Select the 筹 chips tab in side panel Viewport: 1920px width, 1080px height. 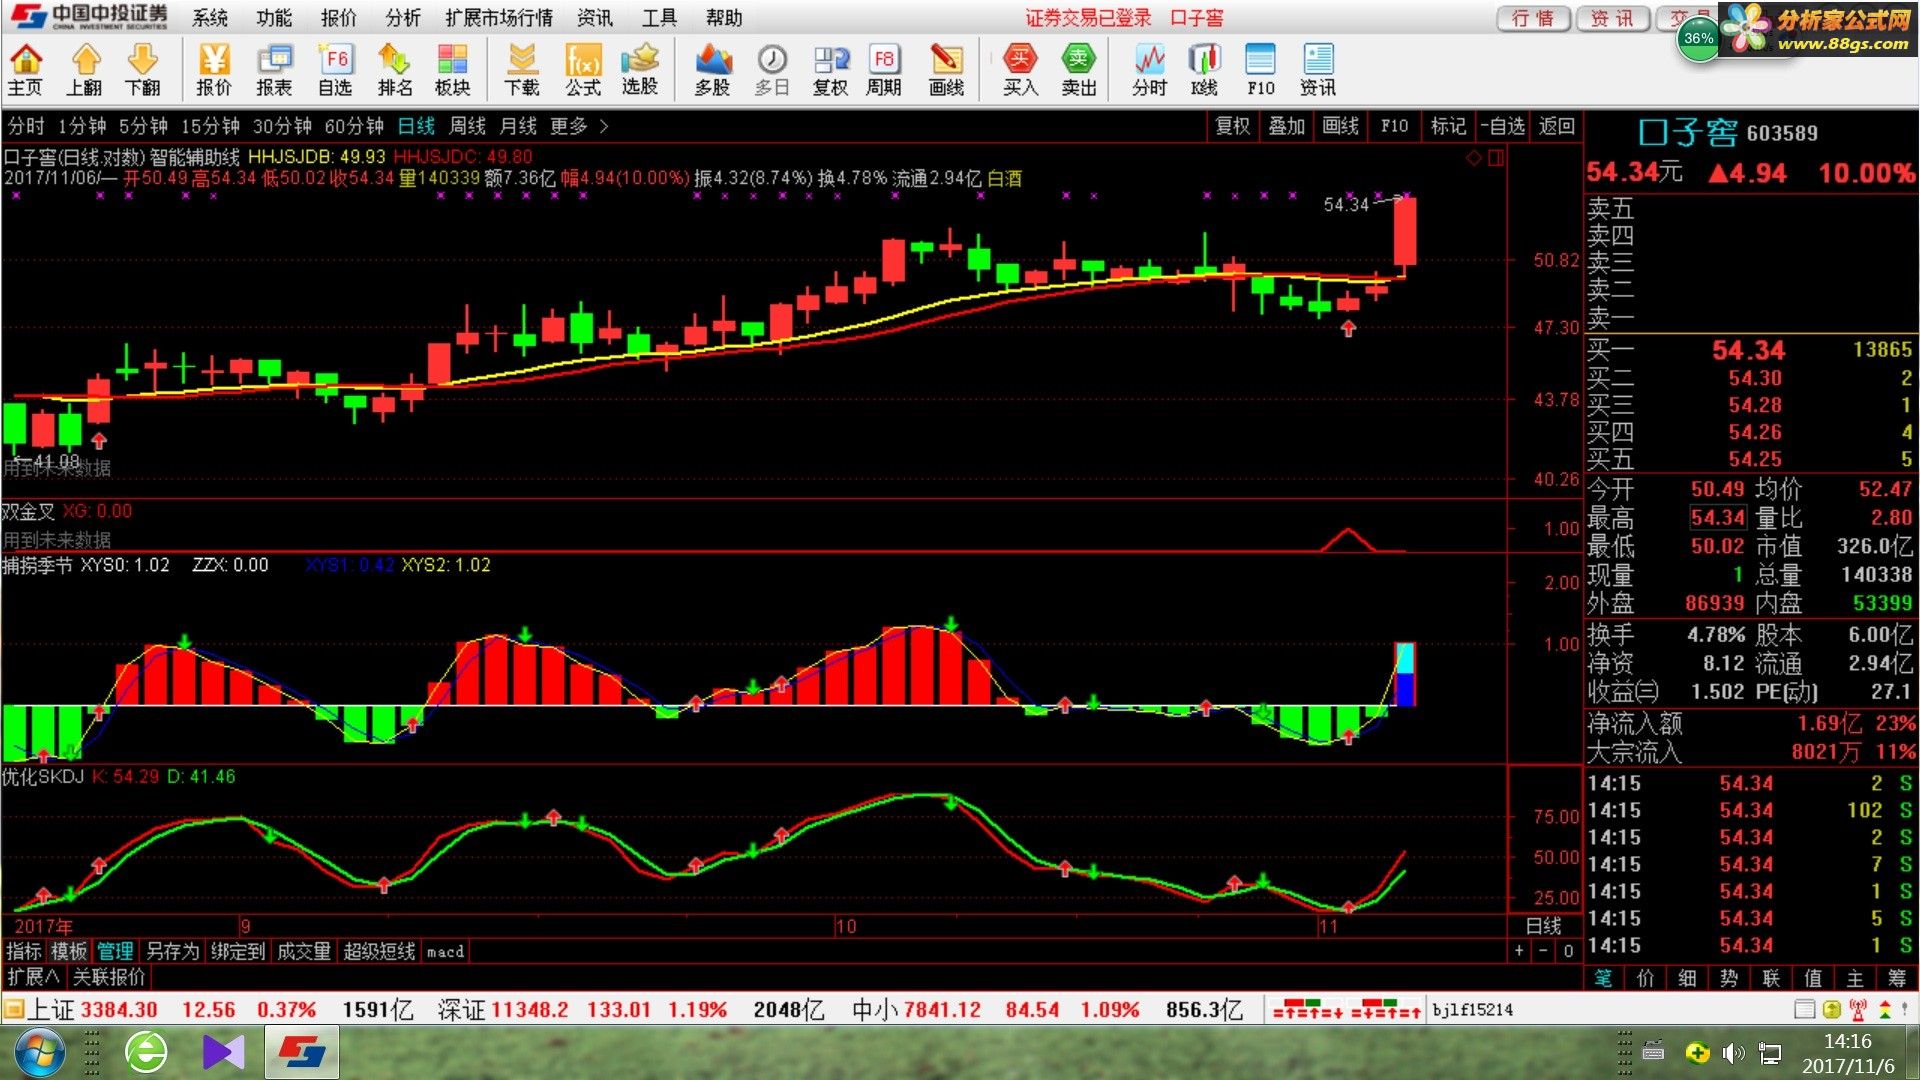1897,978
